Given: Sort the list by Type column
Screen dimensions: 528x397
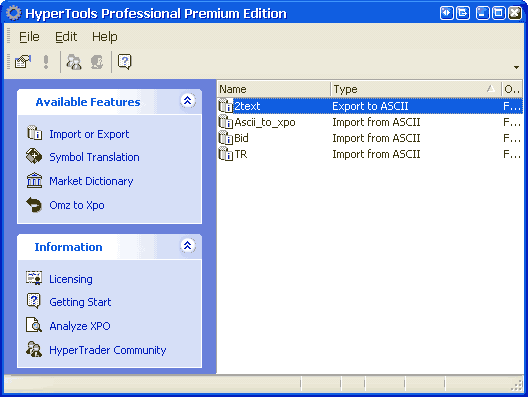Looking at the screenshot, I should pyautogui.click(x=416, y=89).
